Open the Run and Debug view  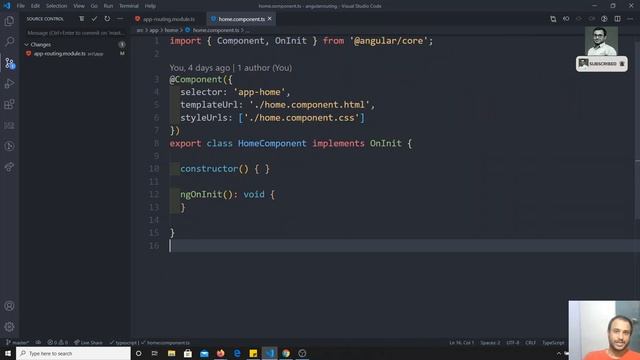(x=9, y=84)
